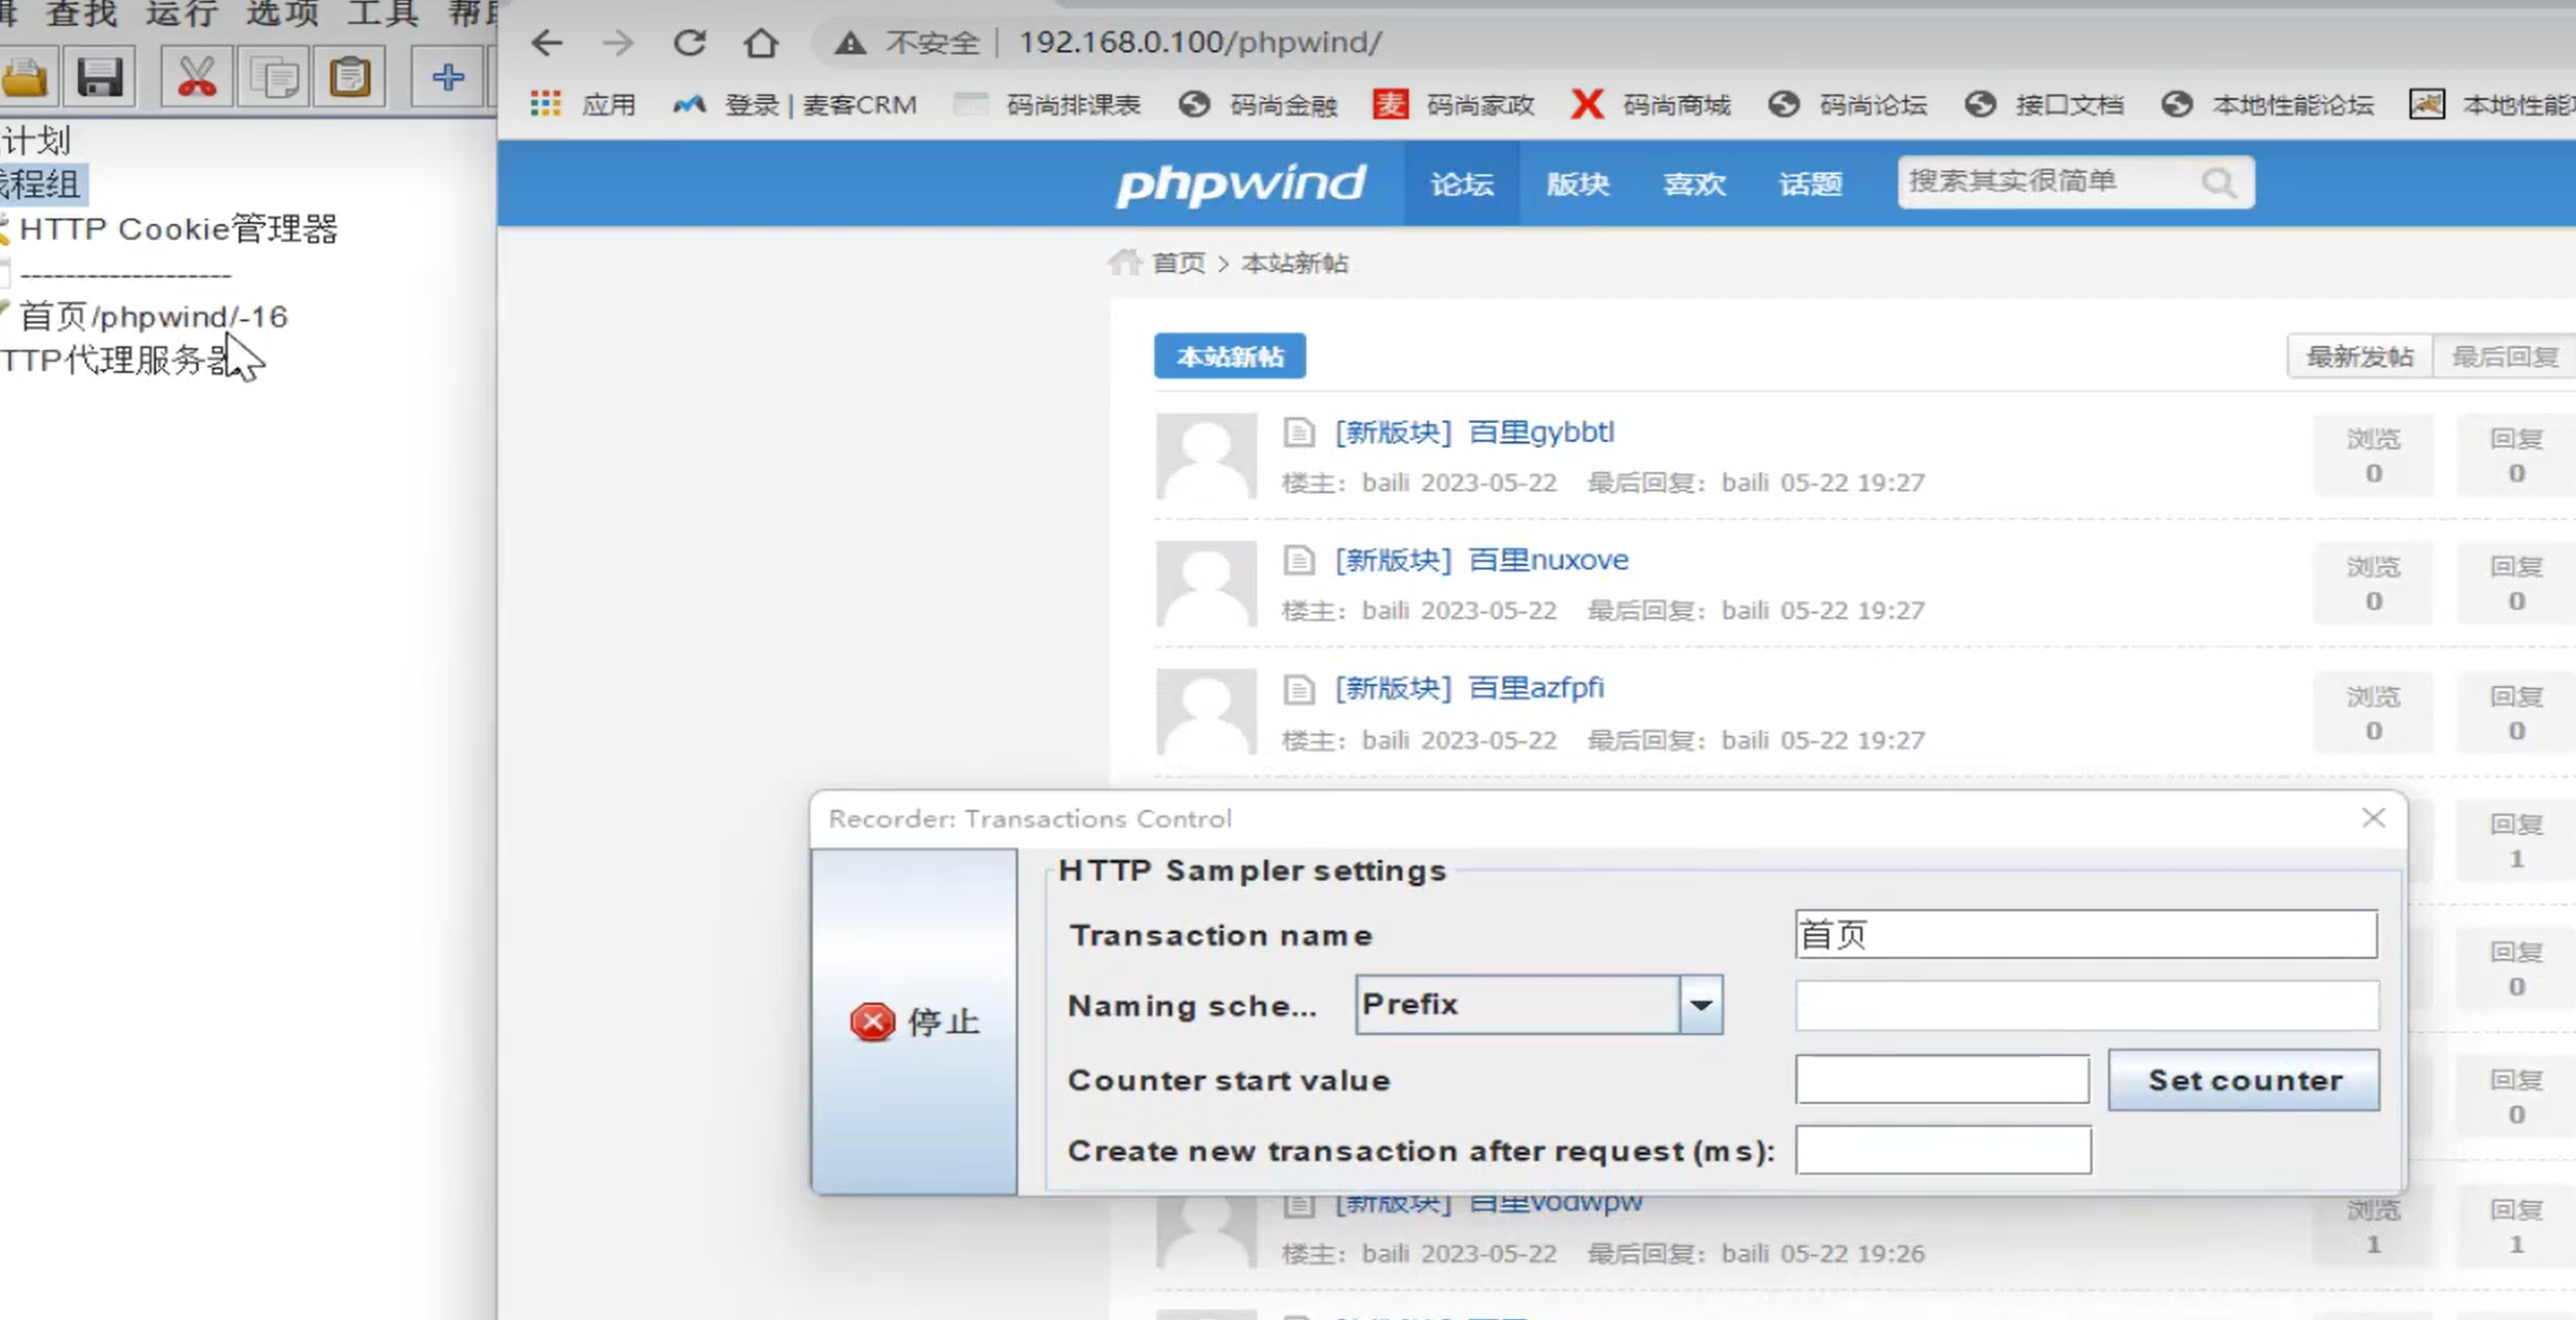This screenshot has height=1320, width=2576.
Task: Click the JMeter Cut scissors icon
Action: coord(196,77)
